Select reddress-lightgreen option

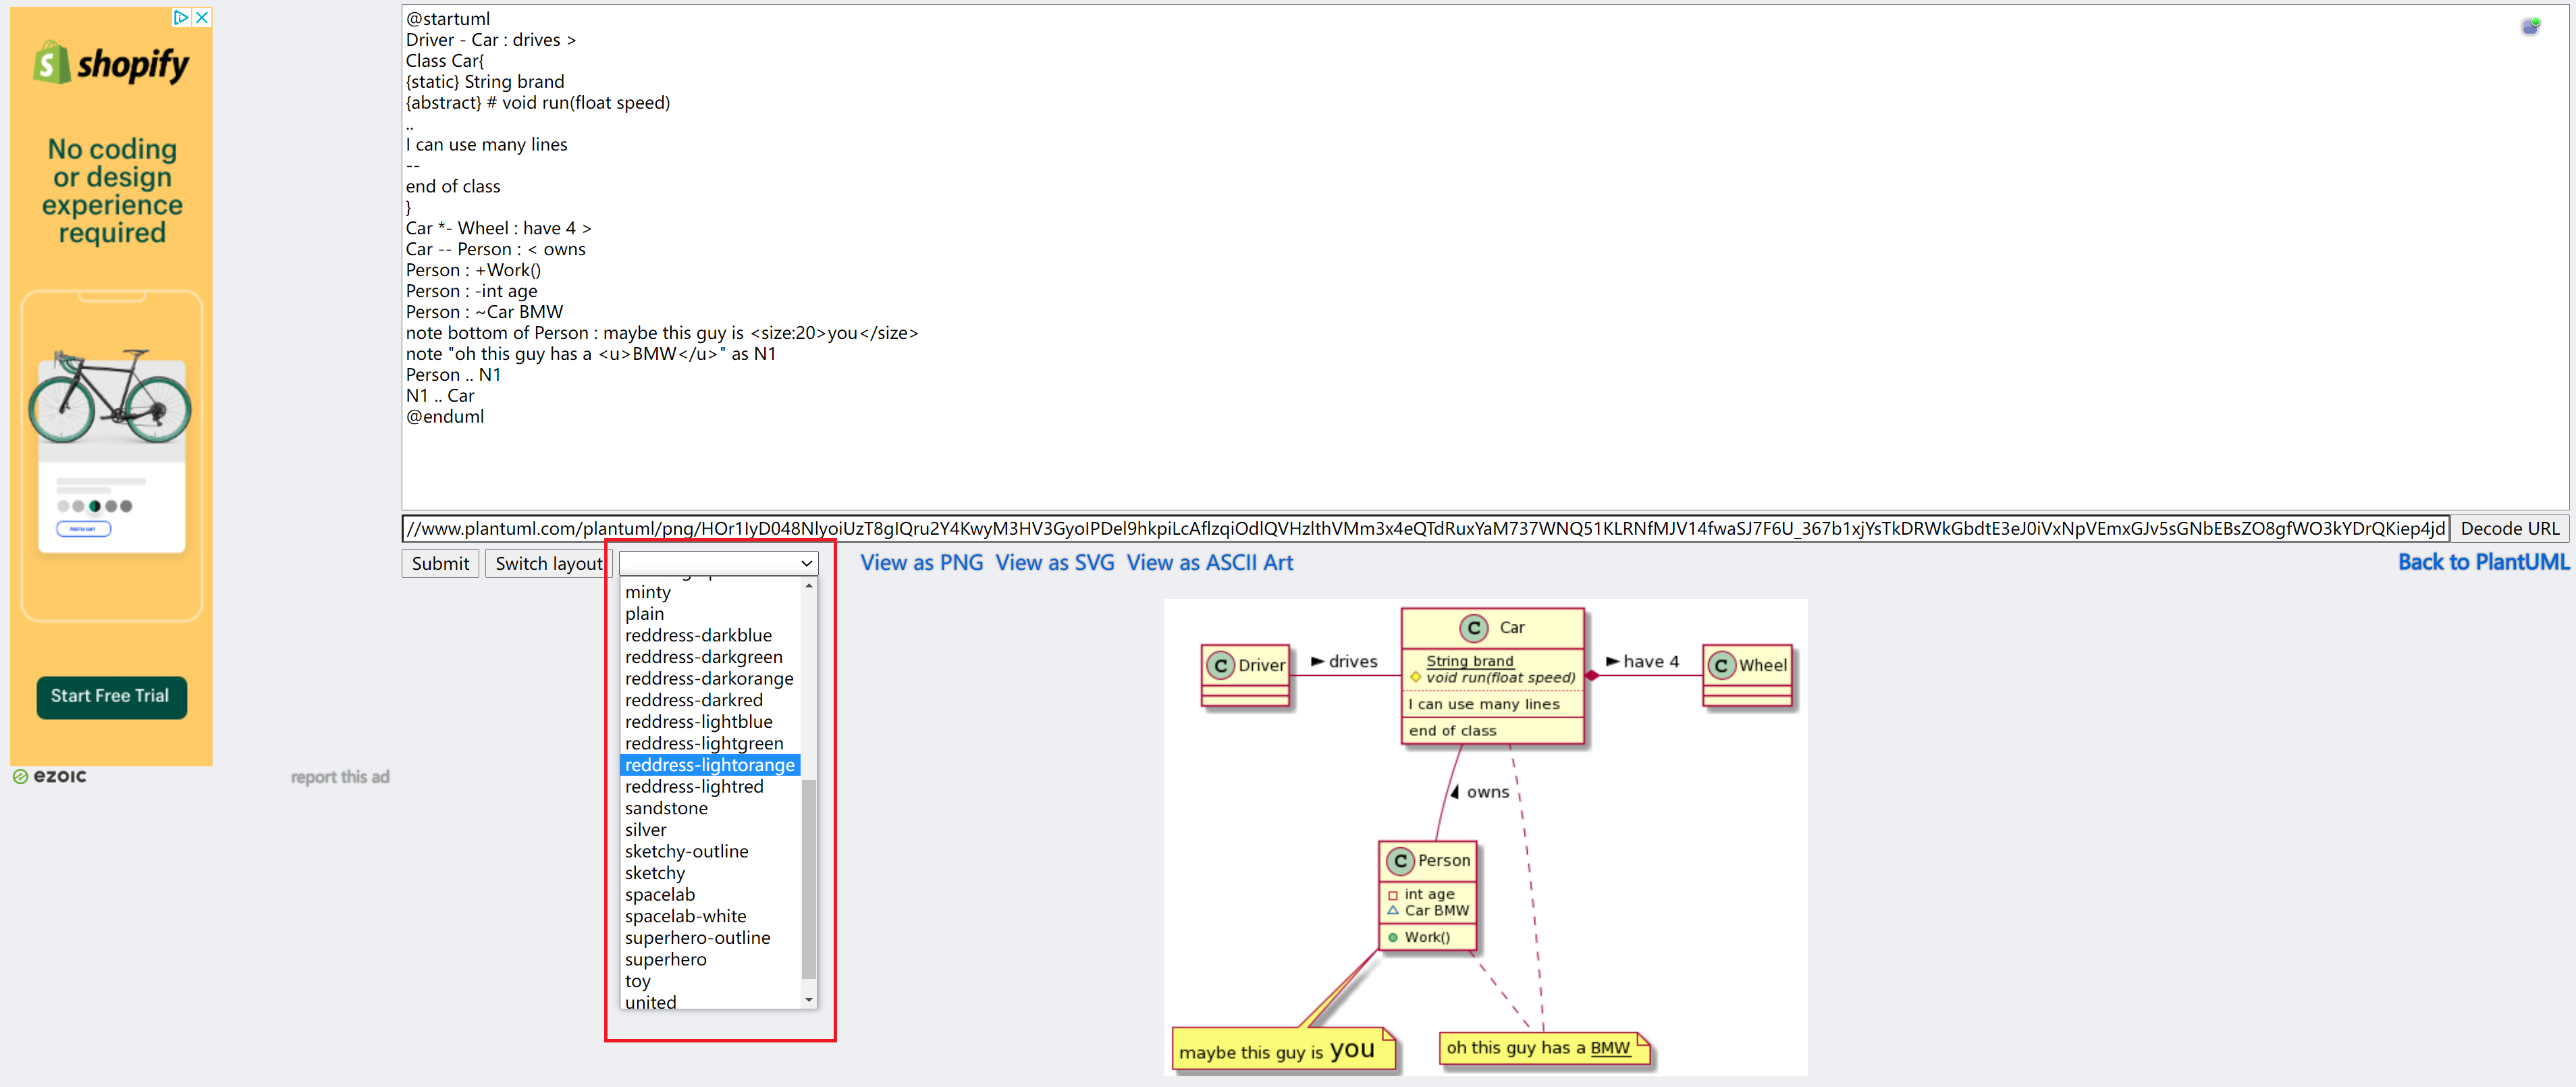pyautogui.click(x=704, y=743)
